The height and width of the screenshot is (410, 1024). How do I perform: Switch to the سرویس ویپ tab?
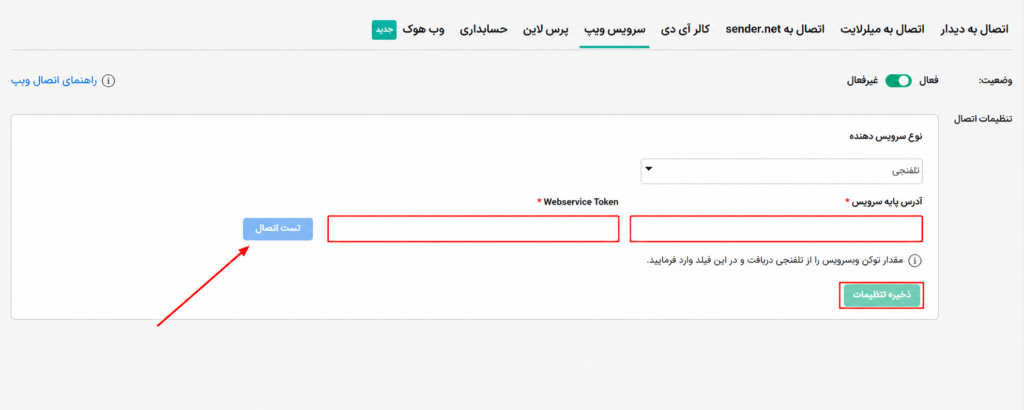tap(614, 30)
